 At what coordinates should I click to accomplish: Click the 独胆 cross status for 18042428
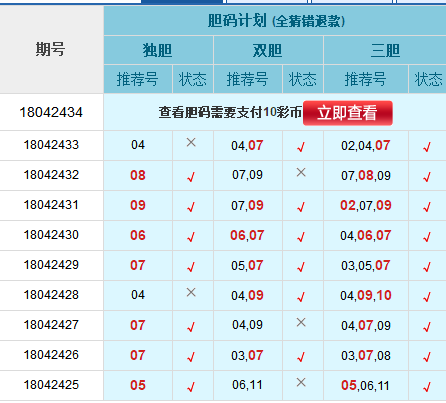(191, 293)
